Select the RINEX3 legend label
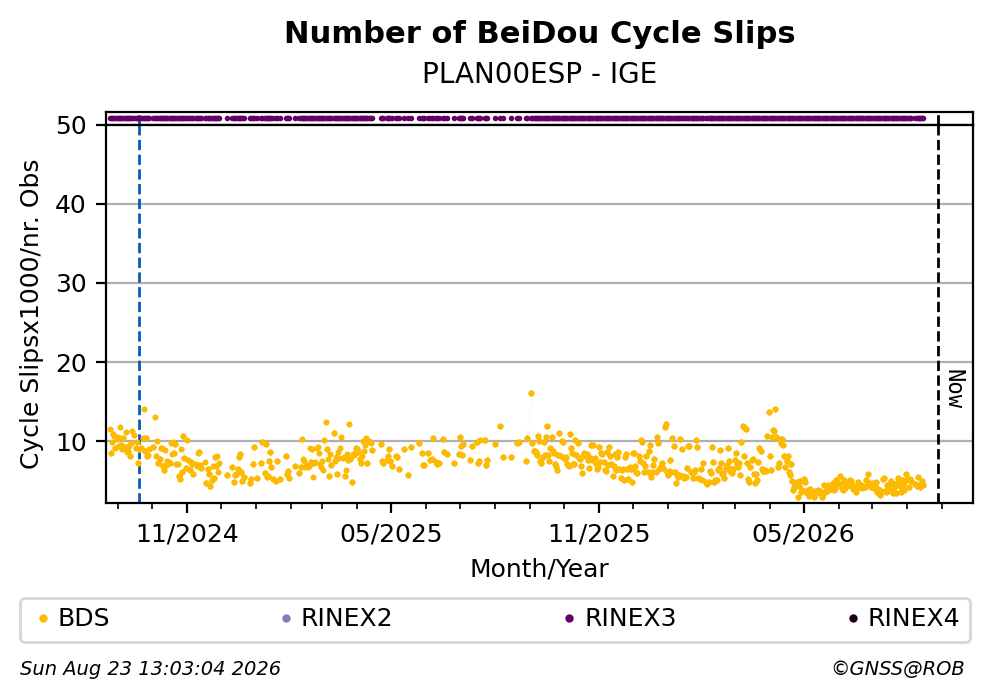The height and width of the screenshot is (699, 993). click(x=630, y=618)
